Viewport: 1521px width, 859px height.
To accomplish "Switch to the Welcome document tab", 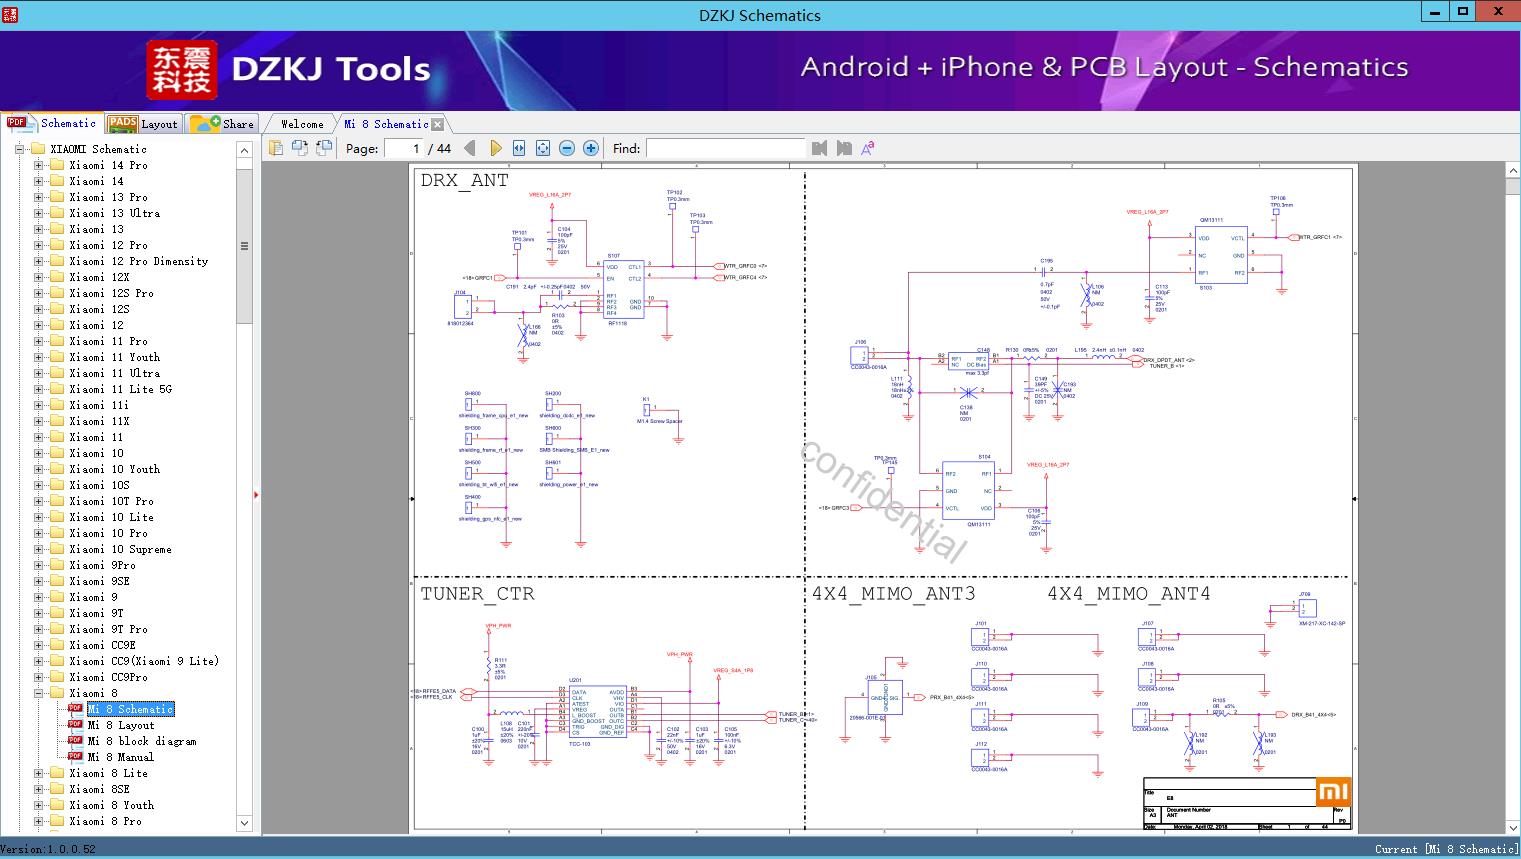I will (x=302, y=124).
